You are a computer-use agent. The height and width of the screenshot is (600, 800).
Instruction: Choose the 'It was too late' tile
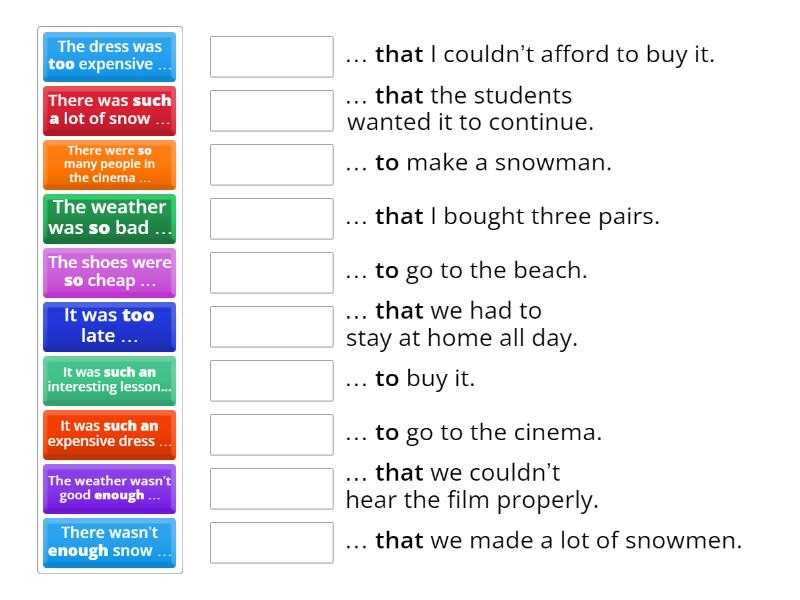(110, 326)
